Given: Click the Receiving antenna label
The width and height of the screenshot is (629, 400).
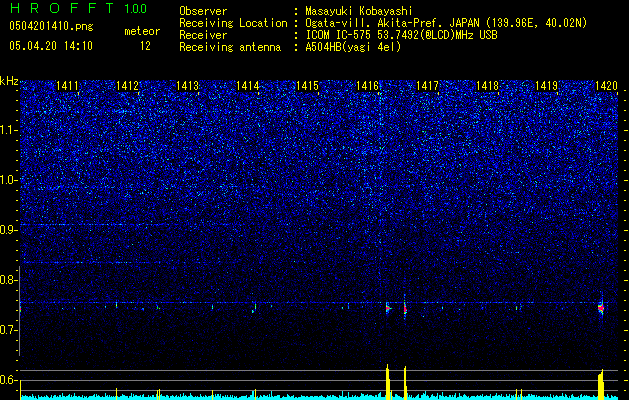Looking at the screenshot, I should (x=230, y=47).
